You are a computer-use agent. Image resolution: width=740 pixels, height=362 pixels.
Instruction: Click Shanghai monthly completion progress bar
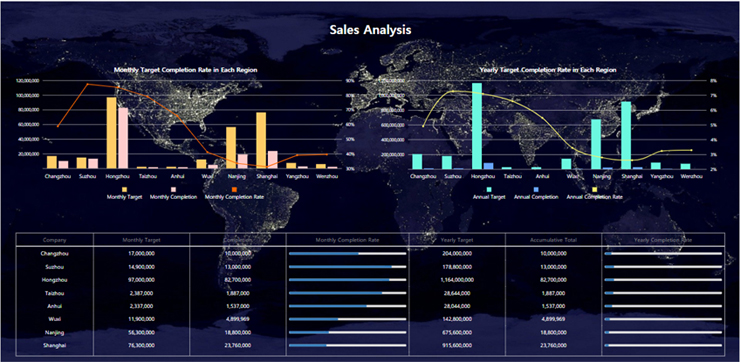(347, 345)
